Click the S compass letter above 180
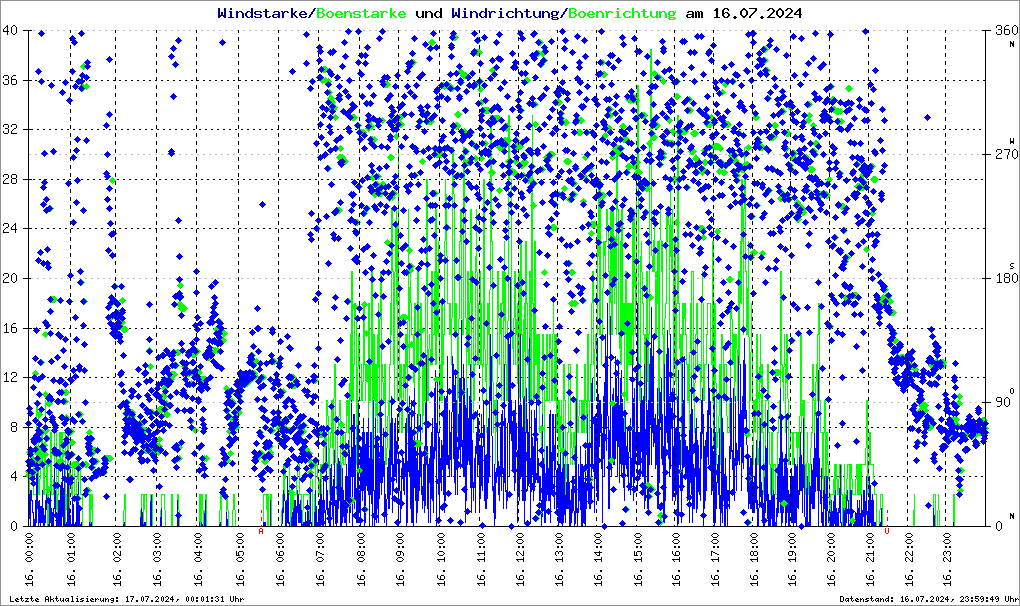 1012,265
